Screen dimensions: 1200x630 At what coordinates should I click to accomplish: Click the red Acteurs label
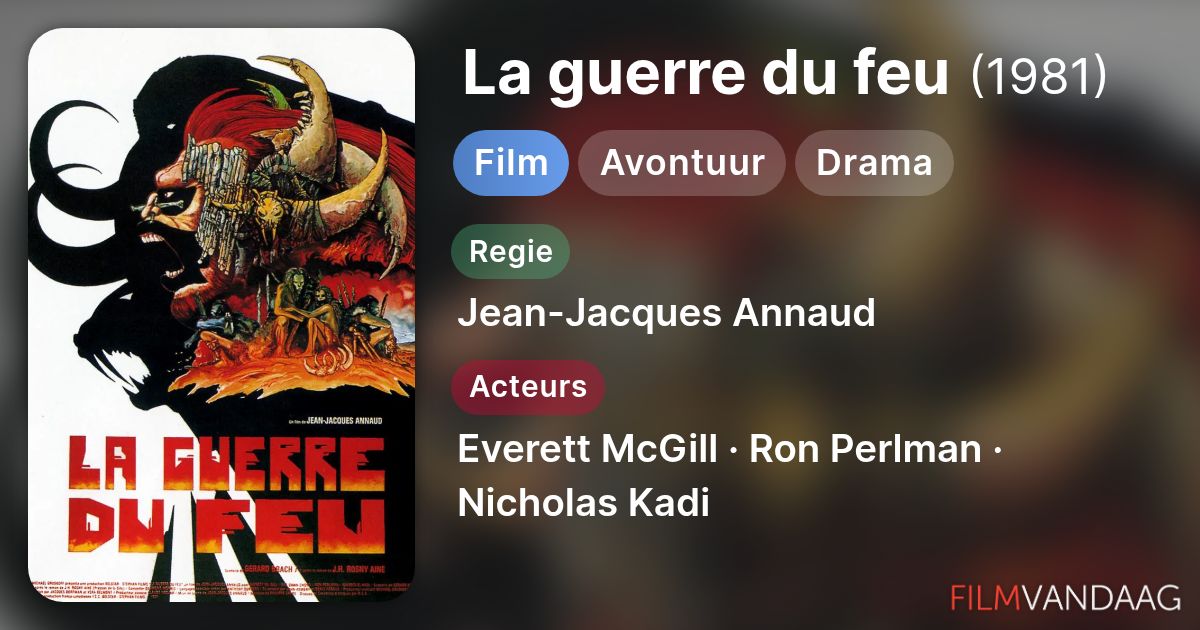tap(528, 387)
